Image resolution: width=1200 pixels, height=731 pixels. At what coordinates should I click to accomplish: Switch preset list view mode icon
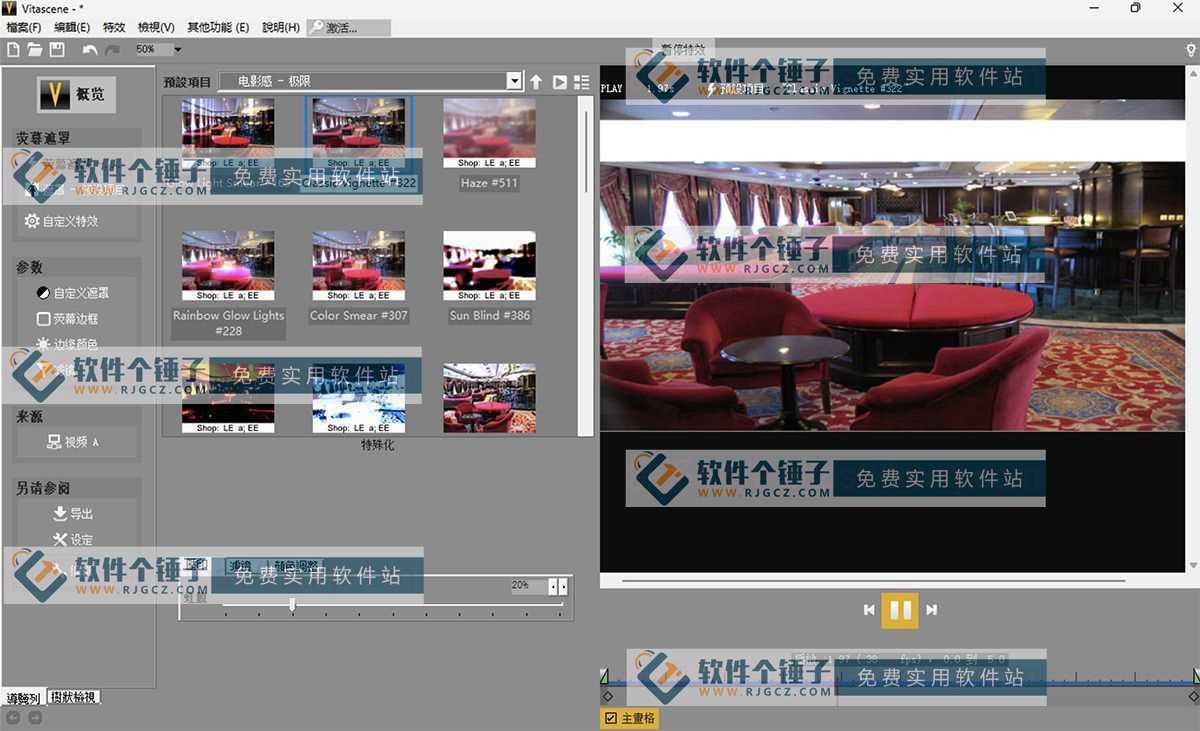coord(581,82)
